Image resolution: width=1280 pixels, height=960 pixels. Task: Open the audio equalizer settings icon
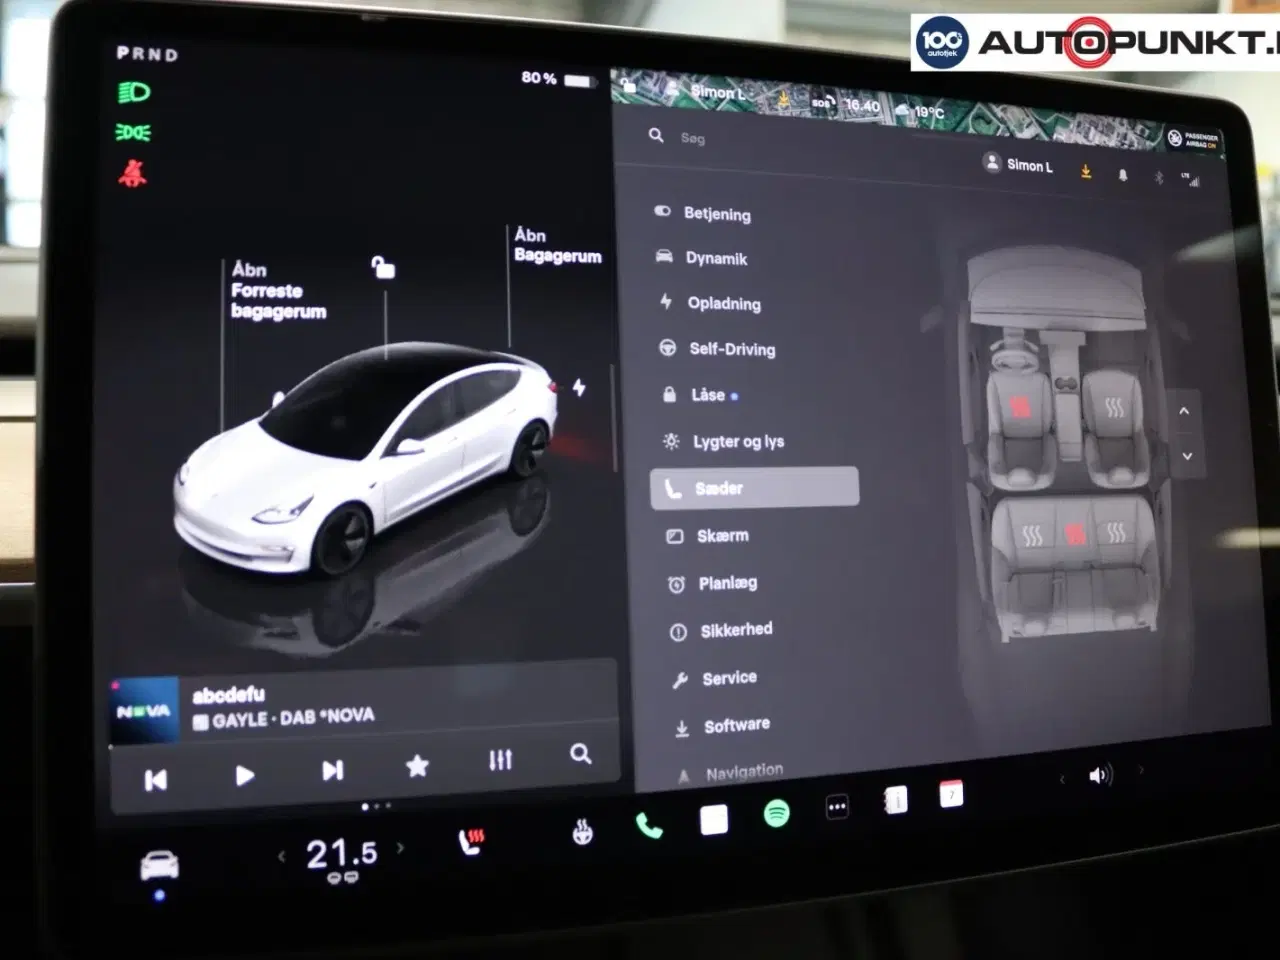click(x=500, y=761)
